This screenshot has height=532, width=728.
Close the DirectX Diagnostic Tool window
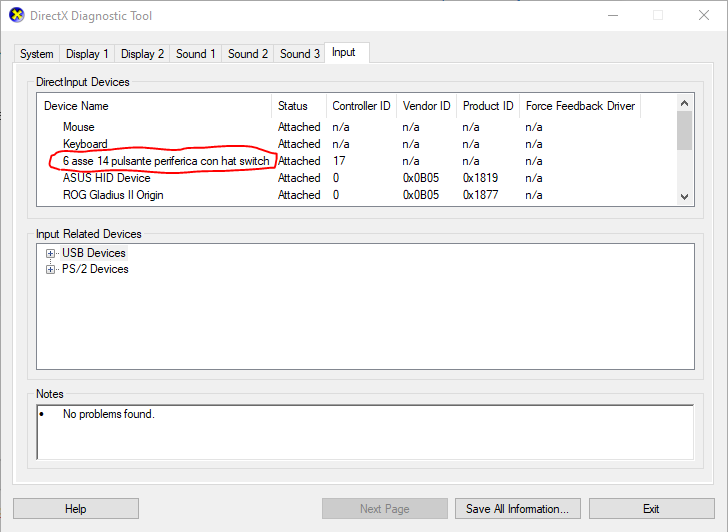click(704, 15)
